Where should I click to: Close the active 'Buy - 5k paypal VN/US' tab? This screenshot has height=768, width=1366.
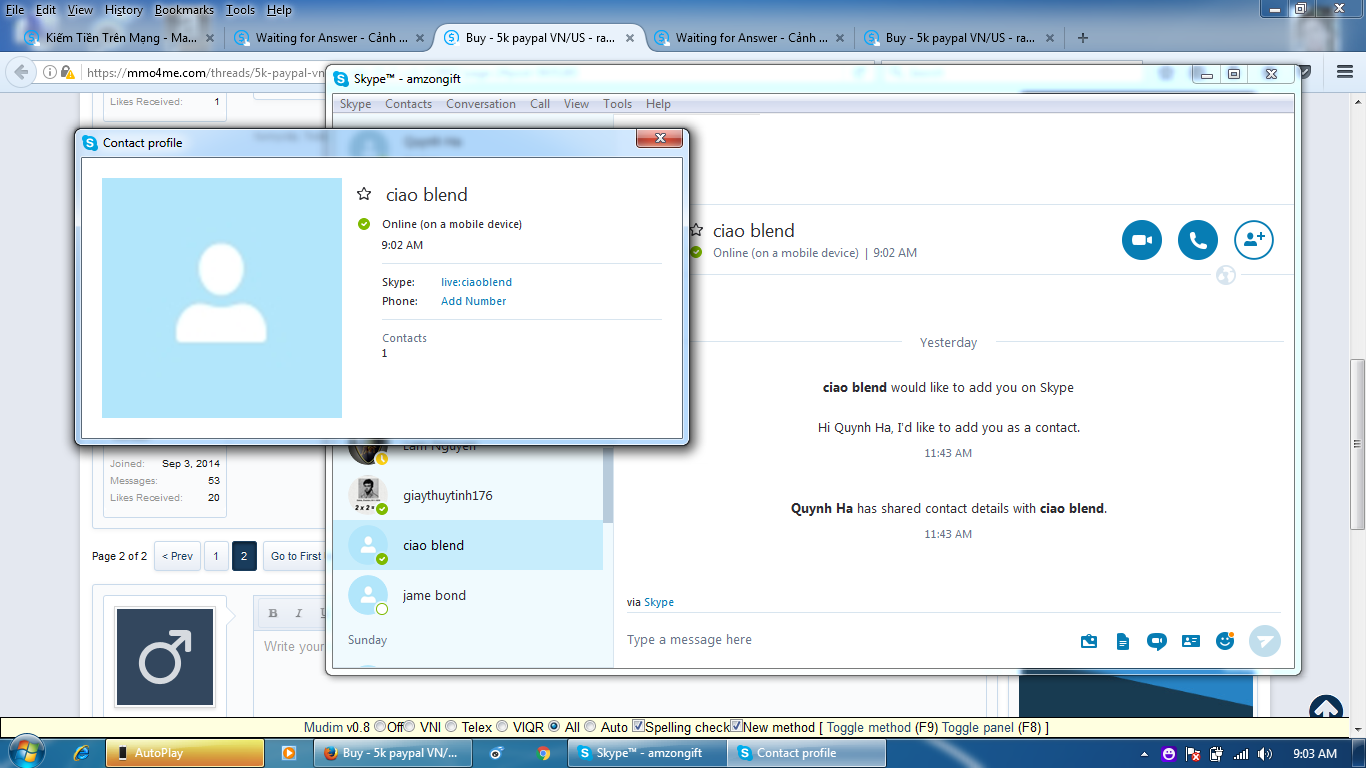point(630,38)
